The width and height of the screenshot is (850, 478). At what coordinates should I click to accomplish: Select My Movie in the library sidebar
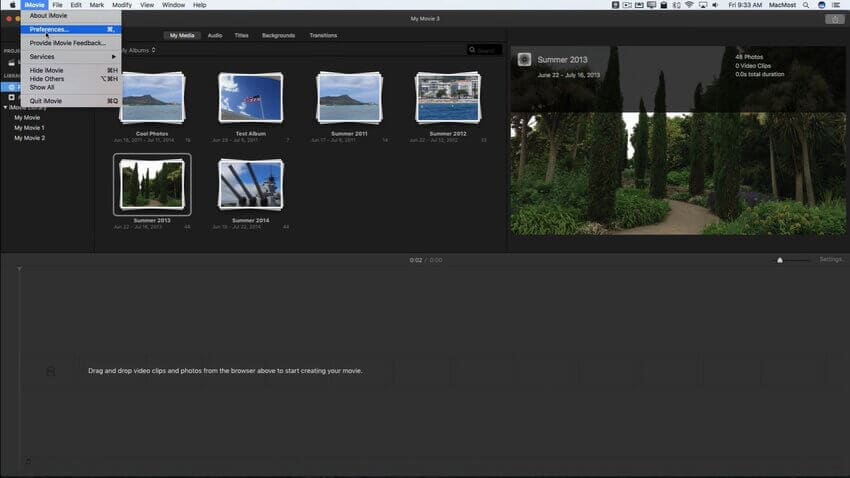click(27, 118)
